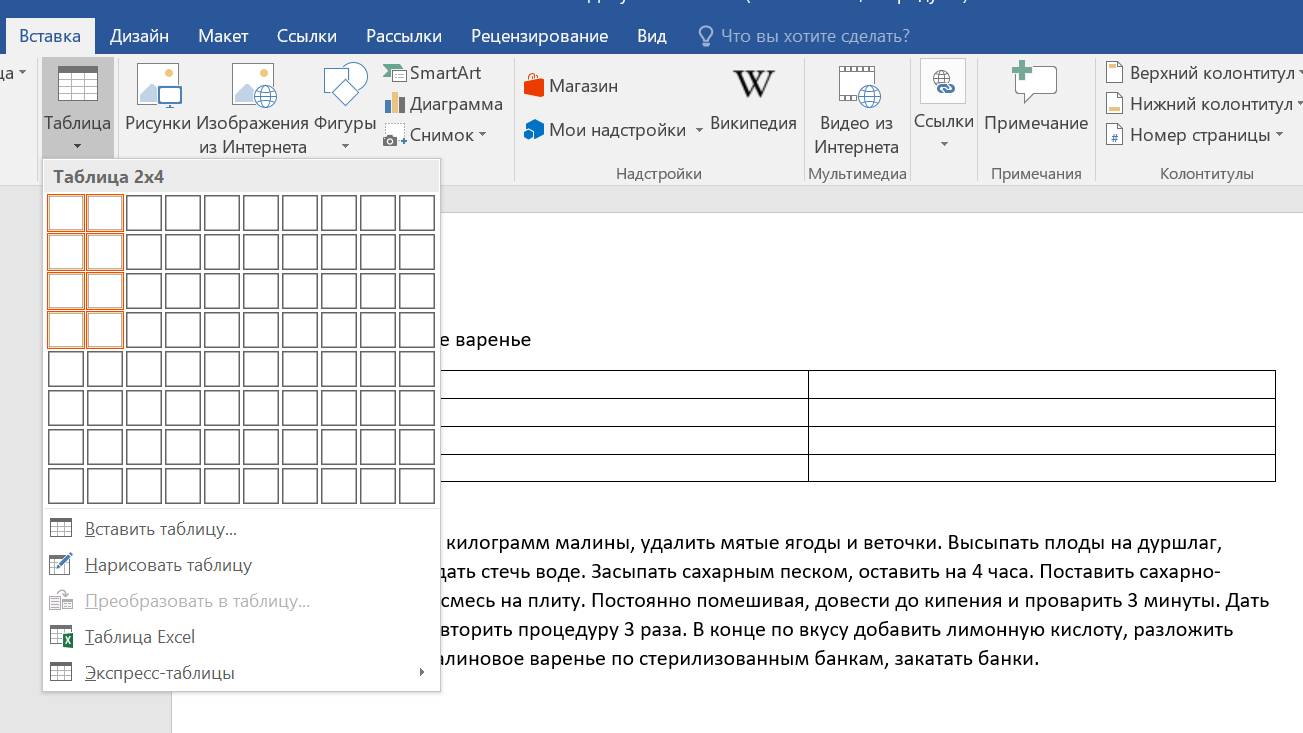Go to the Рассылки tab
Viewport: 1303px width, 733px height.
pyautogui.click(x=404, y=36)
